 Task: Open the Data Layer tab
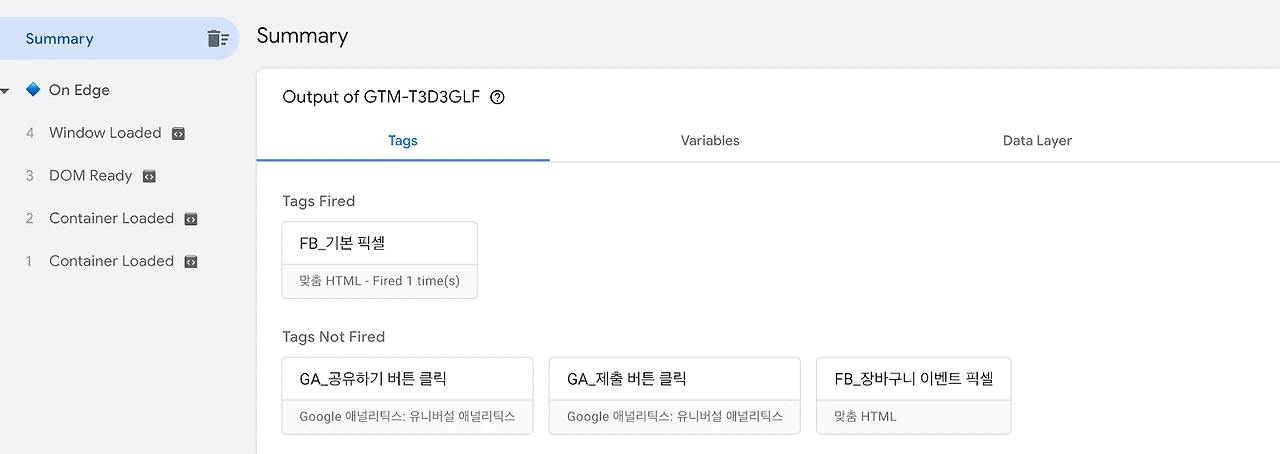pyautogui.click(x=1037, y=141)
